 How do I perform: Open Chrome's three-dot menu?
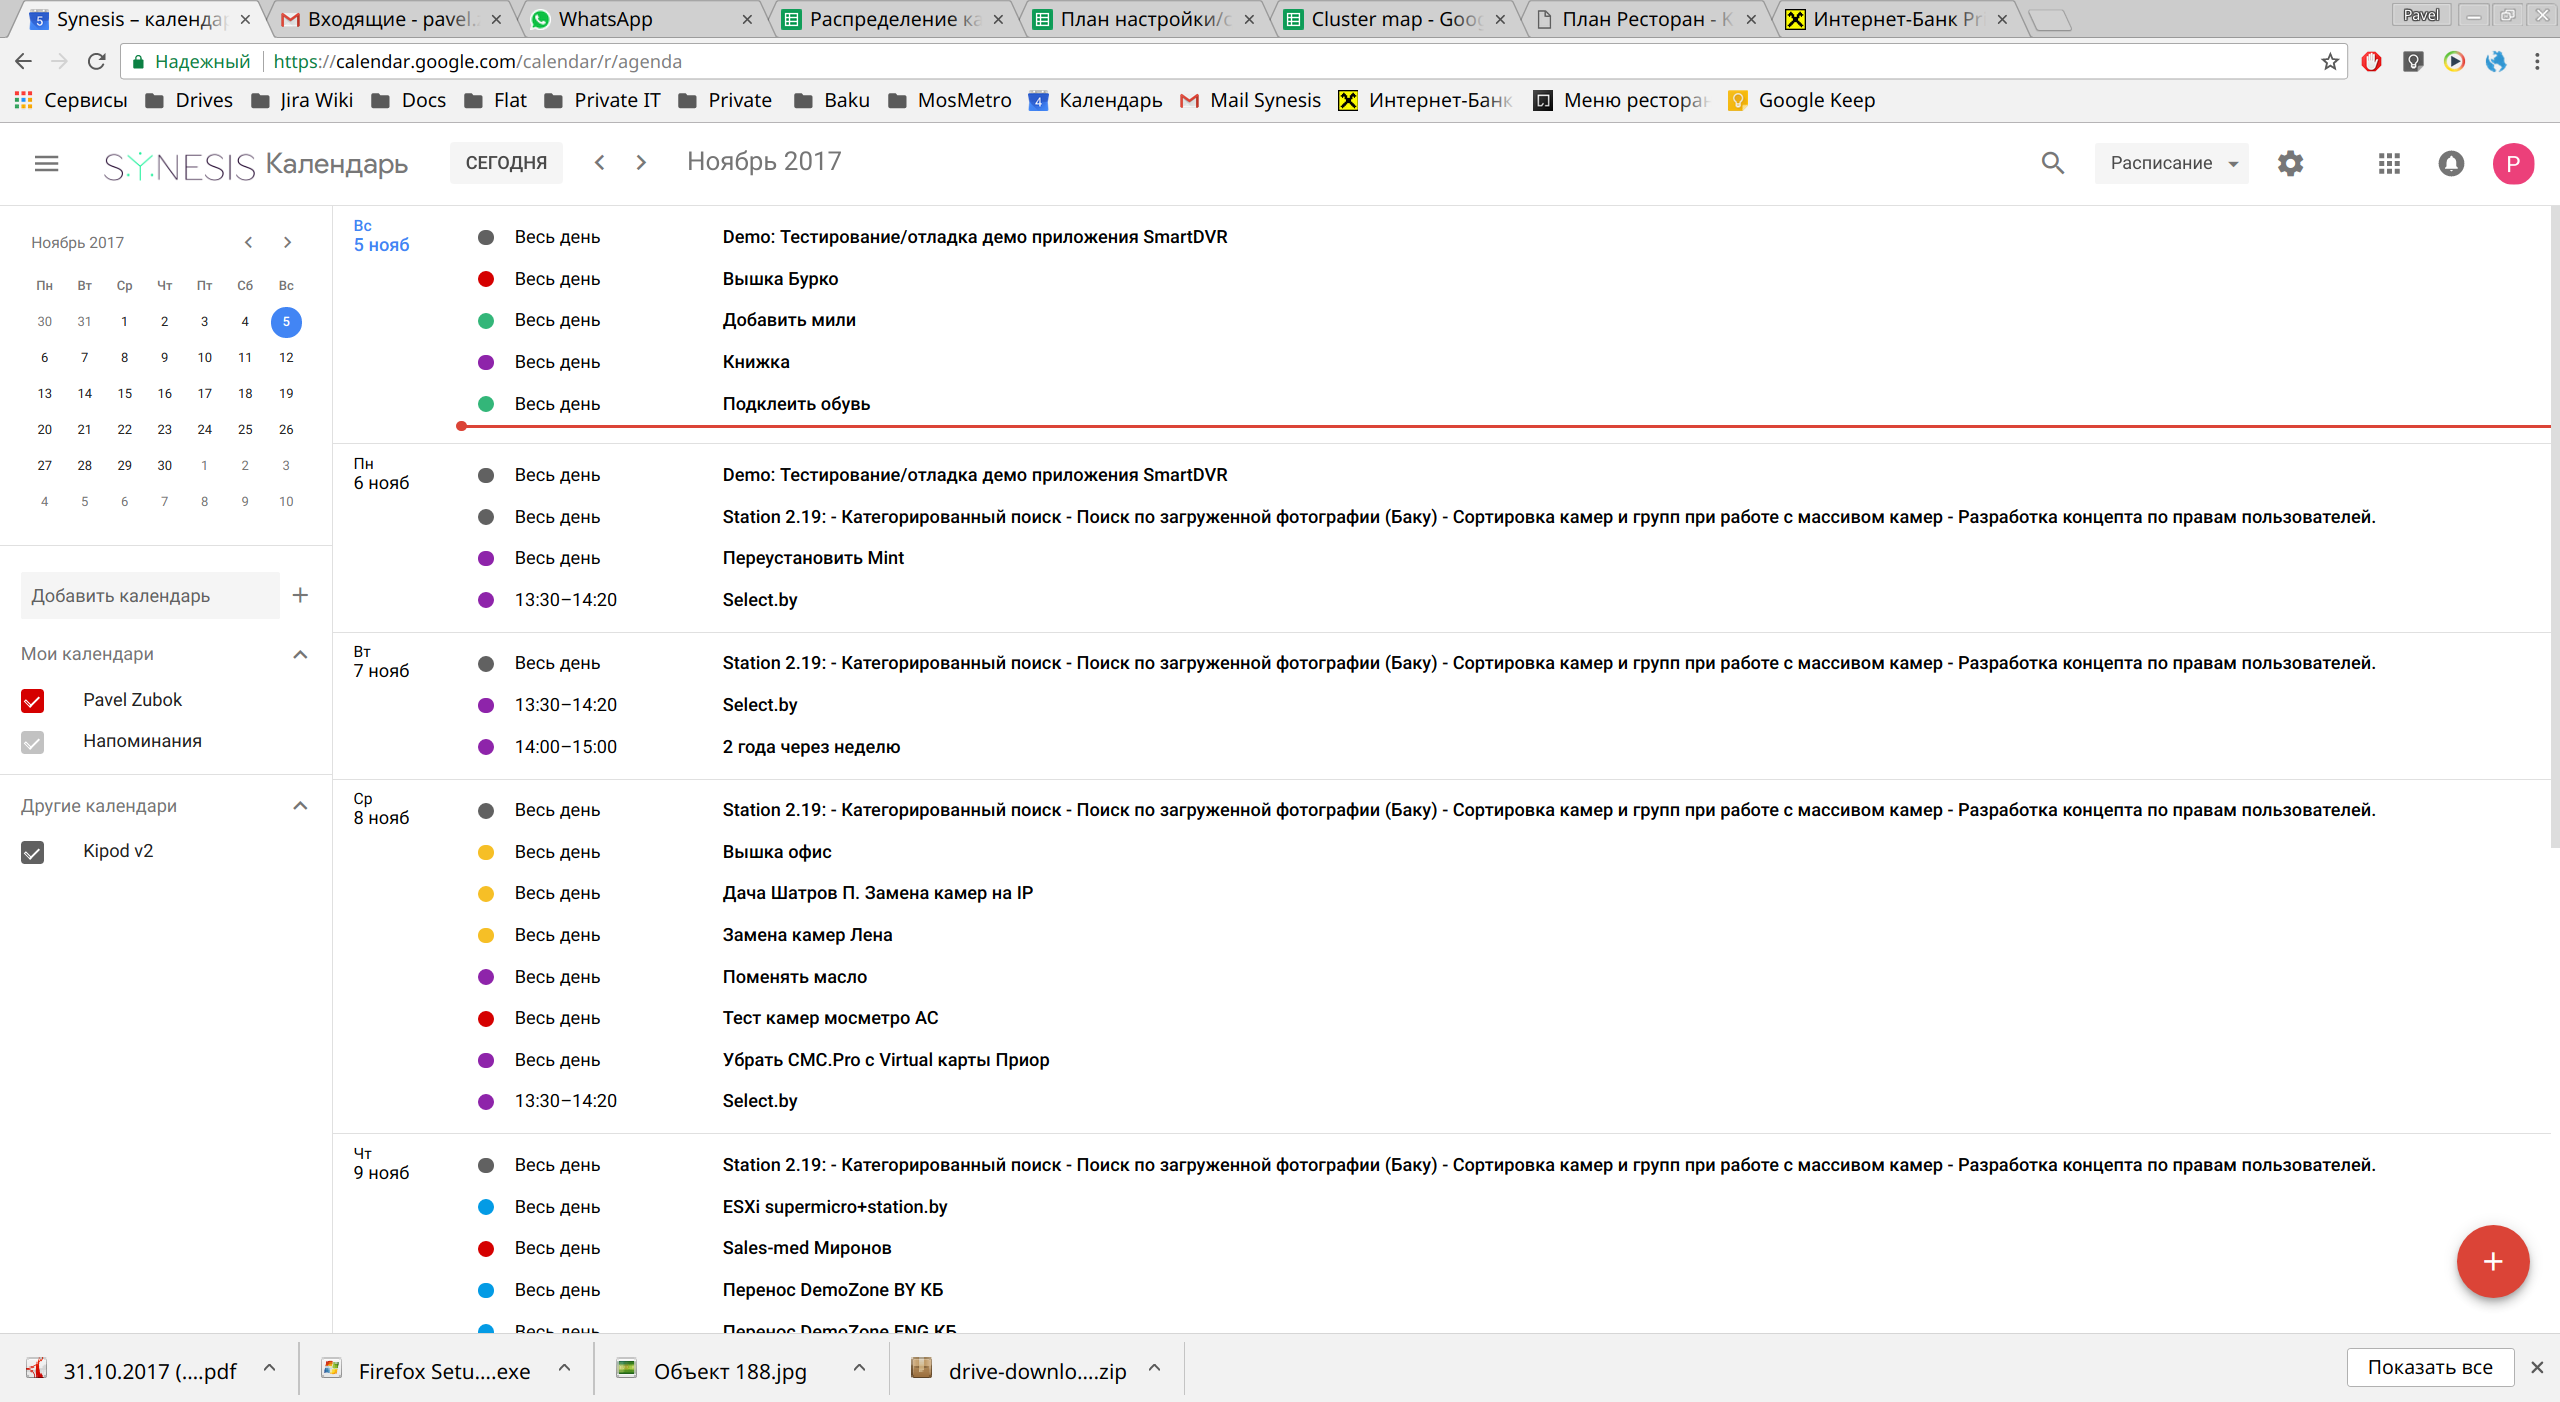[x=2537, y=62]
